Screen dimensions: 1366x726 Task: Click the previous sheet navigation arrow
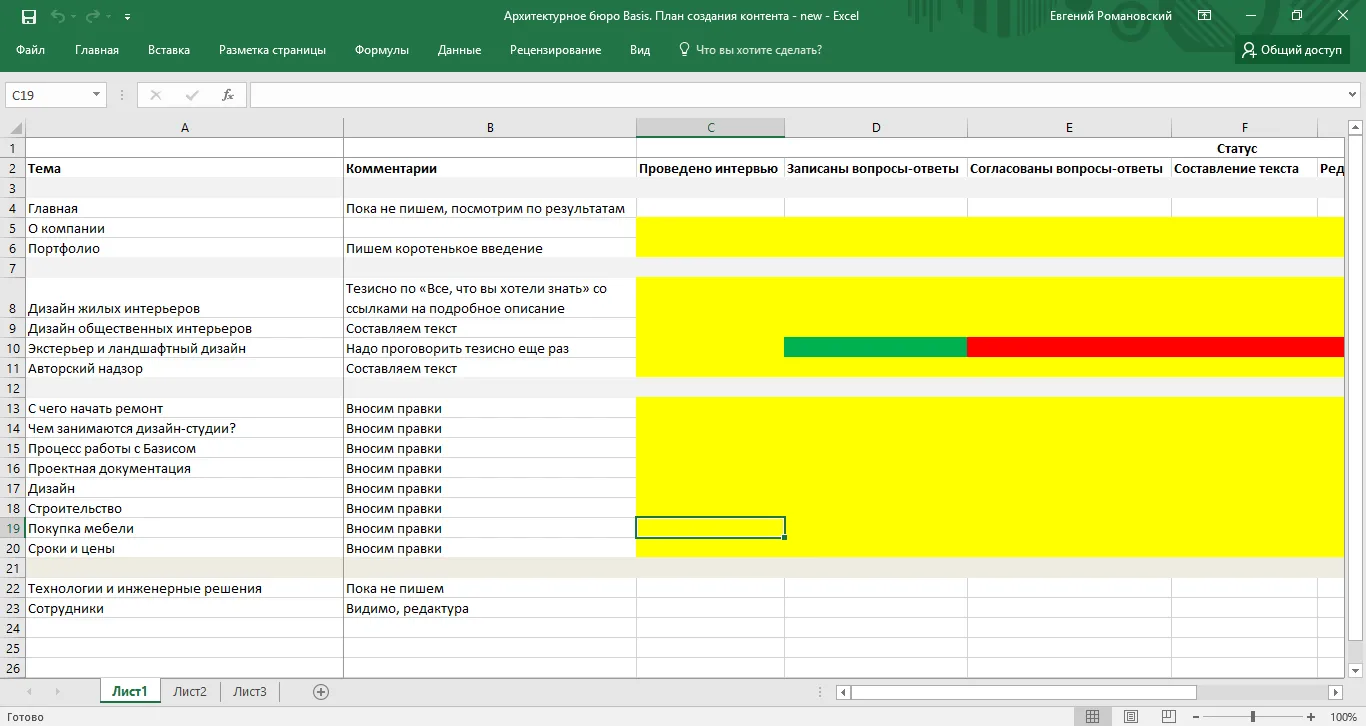[28, 691]
